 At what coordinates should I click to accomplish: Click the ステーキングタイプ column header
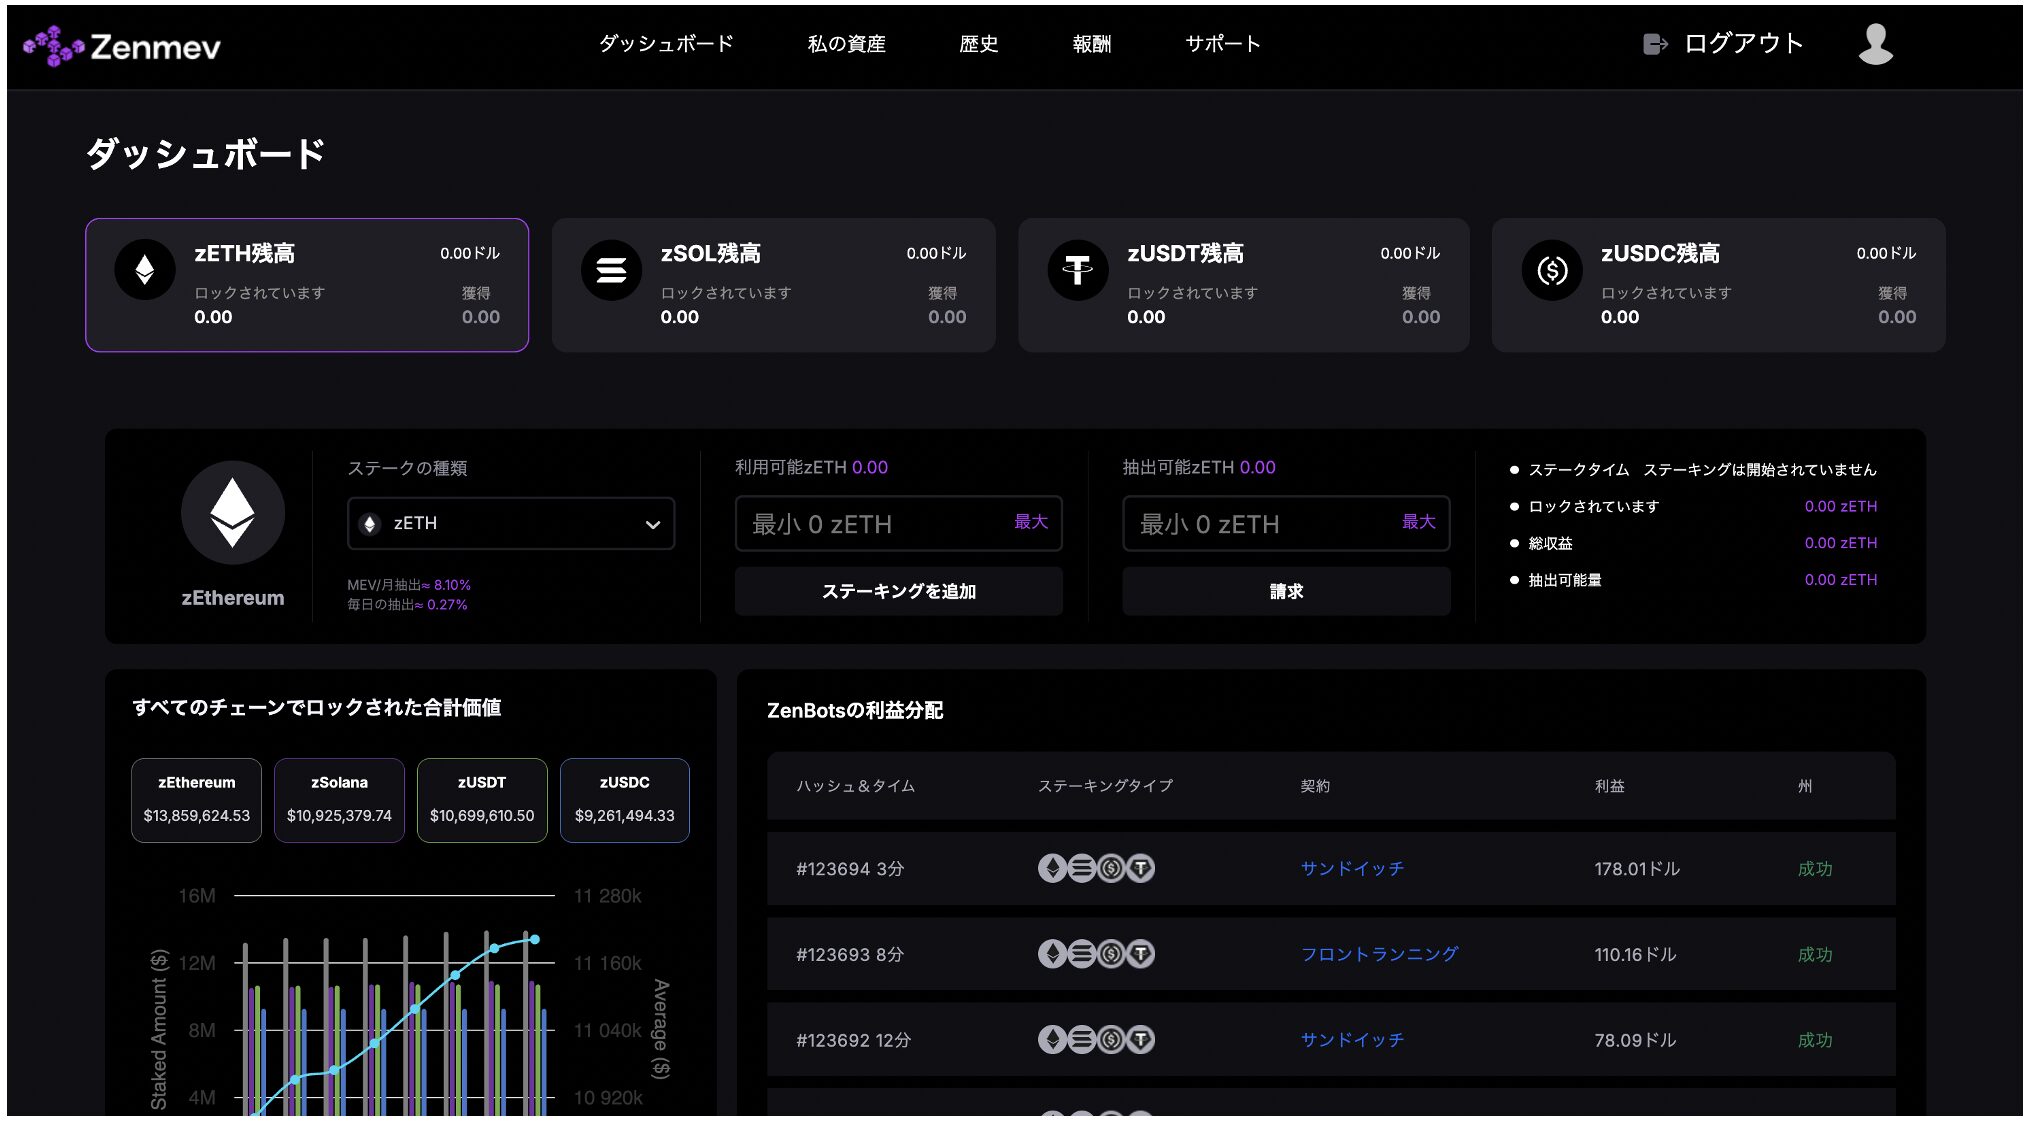[1105, 786]
